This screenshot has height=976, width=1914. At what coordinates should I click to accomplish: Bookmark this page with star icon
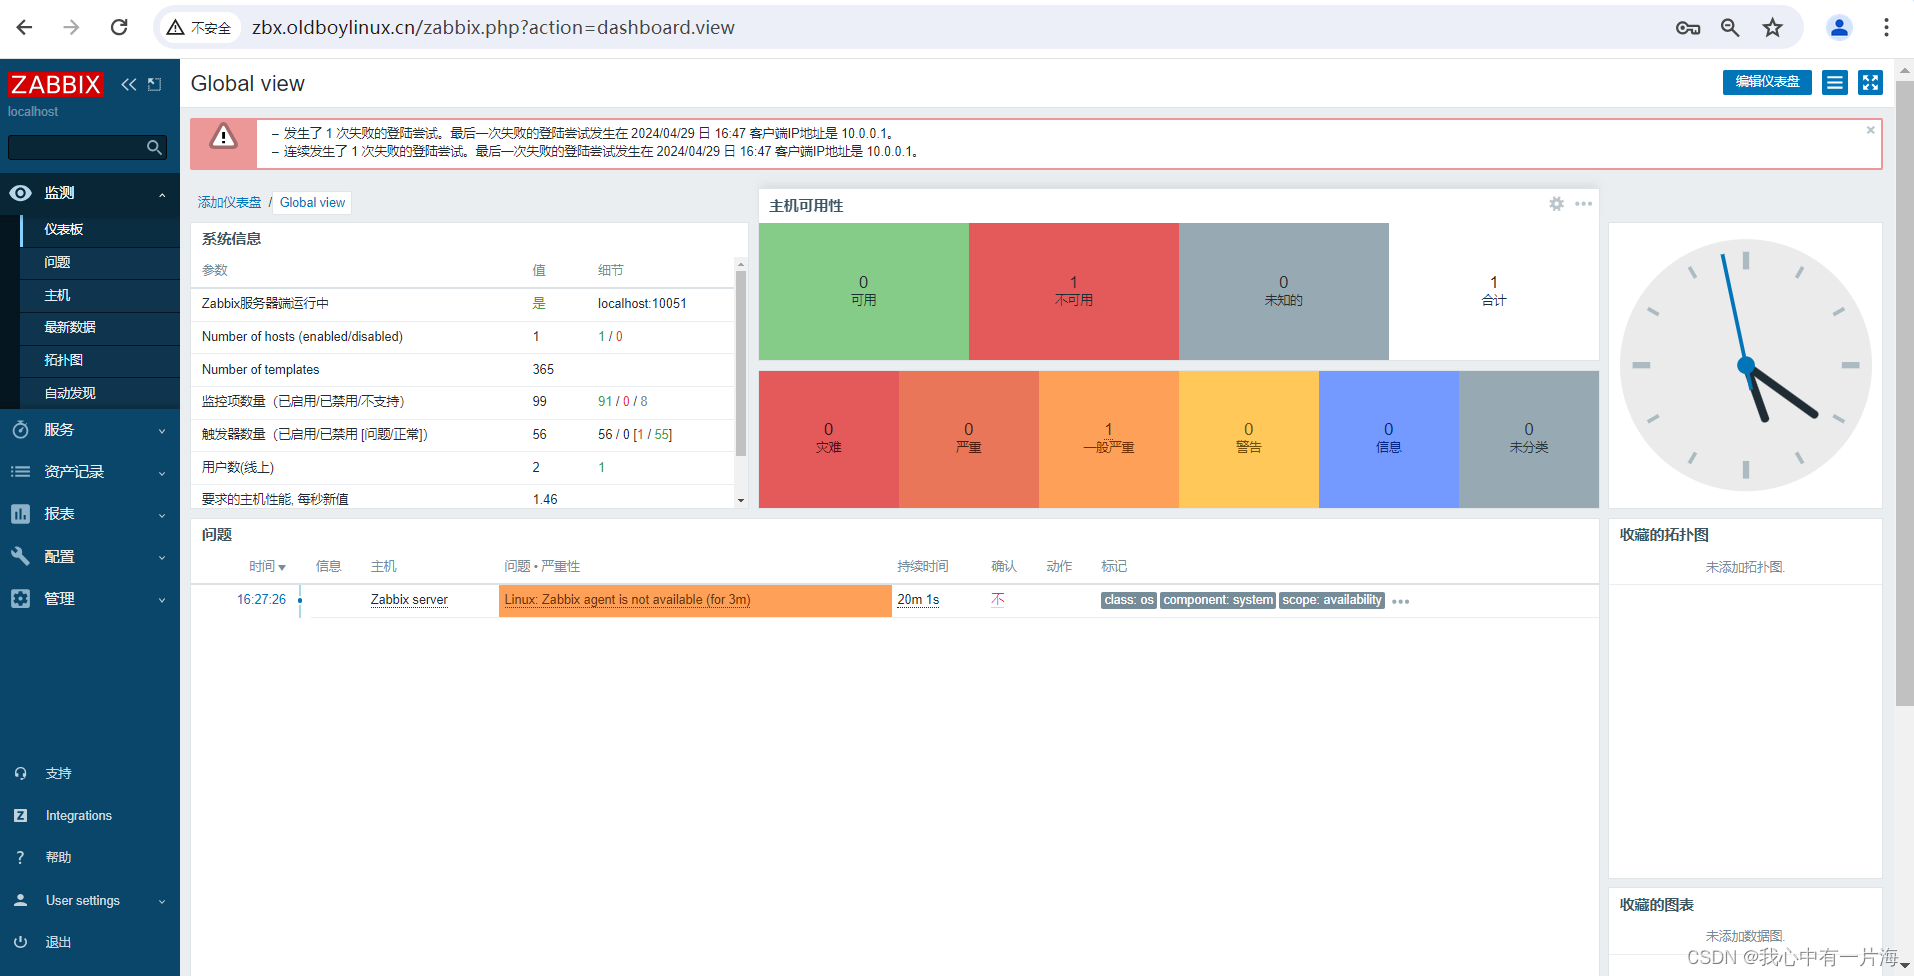(1772, 27)
